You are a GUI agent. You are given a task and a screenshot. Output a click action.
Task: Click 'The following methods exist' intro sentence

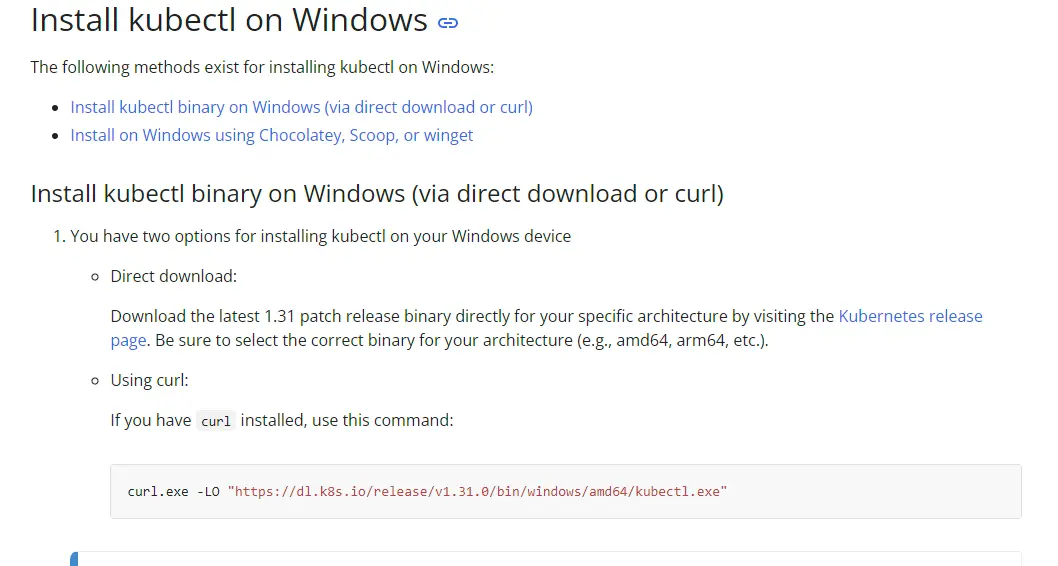(262, 67)
